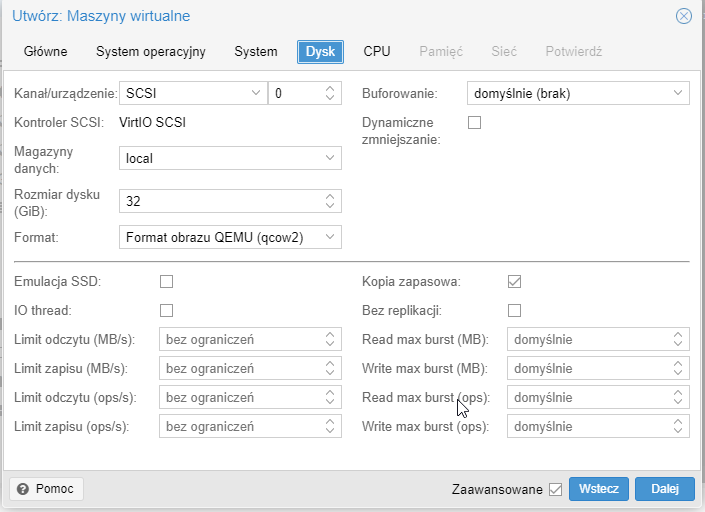Click the Dalej next button

click(664, 489)
